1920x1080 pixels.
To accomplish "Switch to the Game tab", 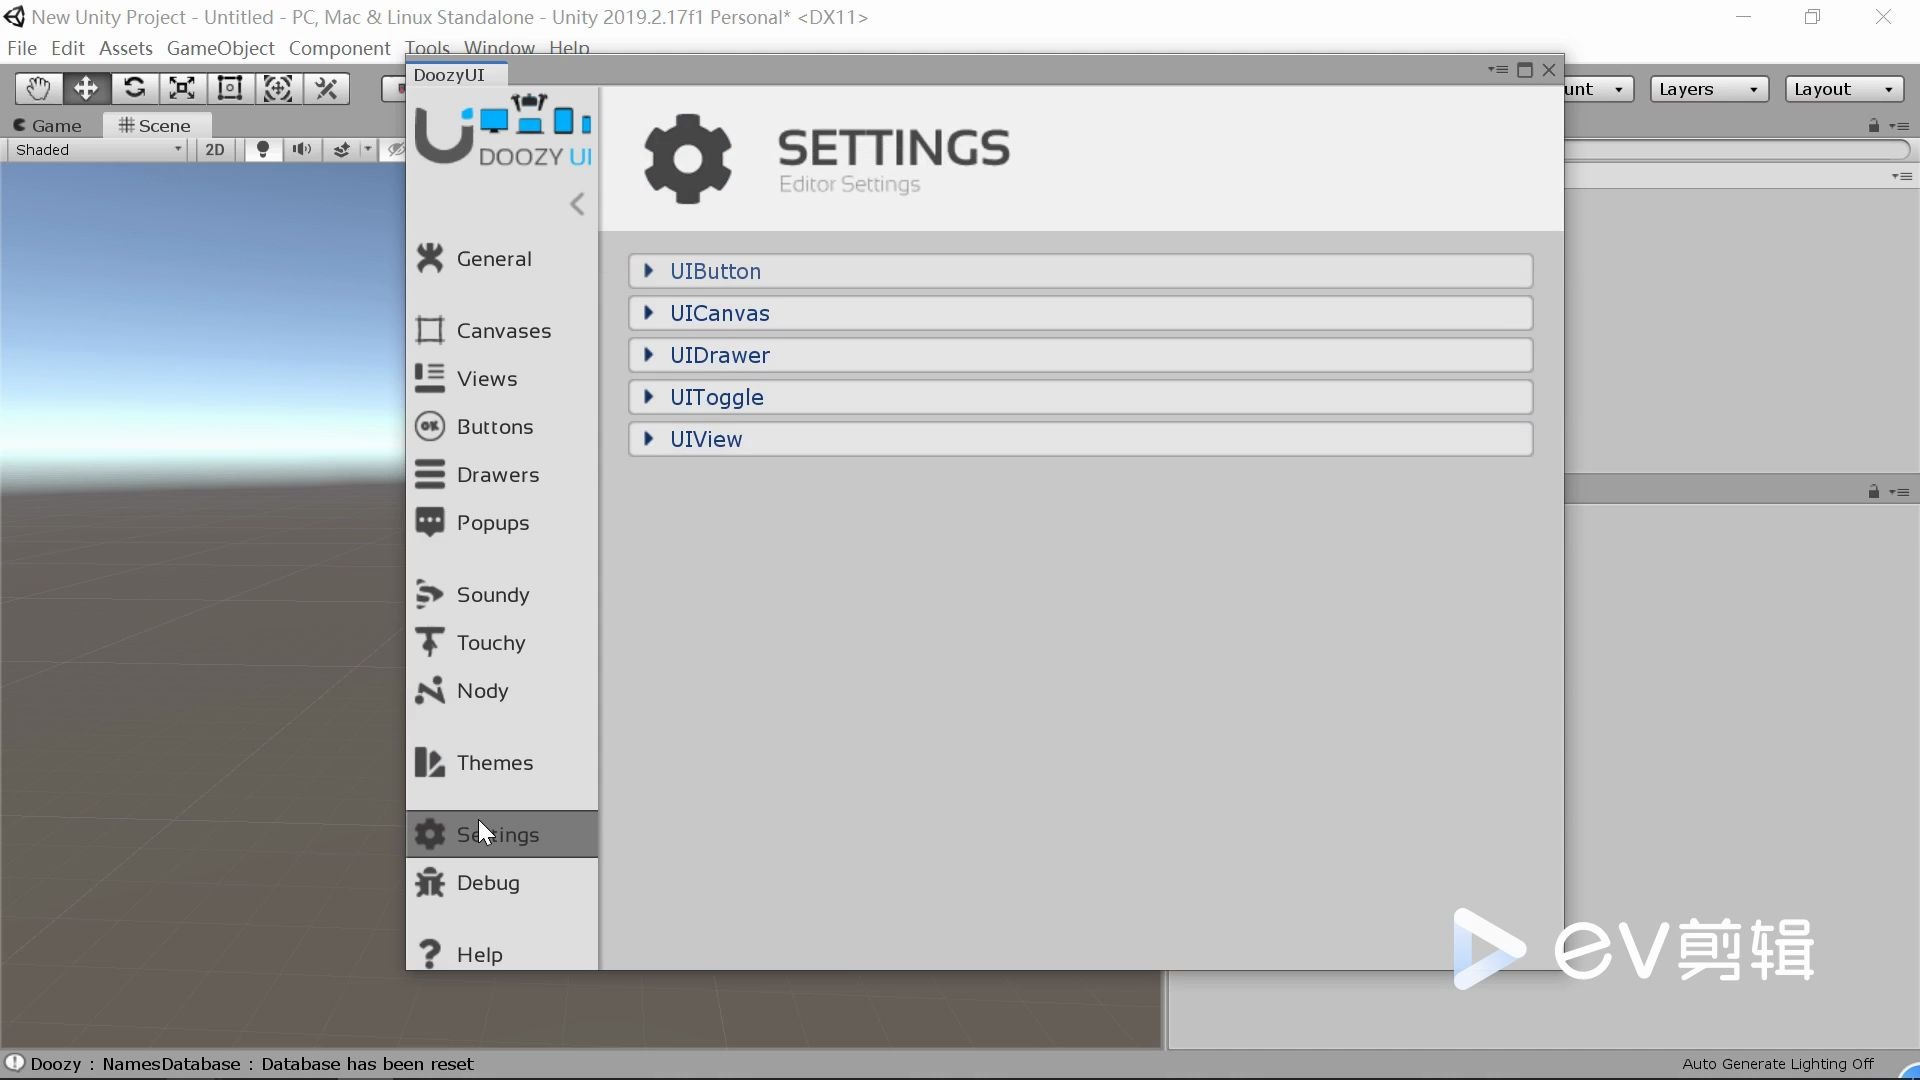I will click(x=48, y=126).
